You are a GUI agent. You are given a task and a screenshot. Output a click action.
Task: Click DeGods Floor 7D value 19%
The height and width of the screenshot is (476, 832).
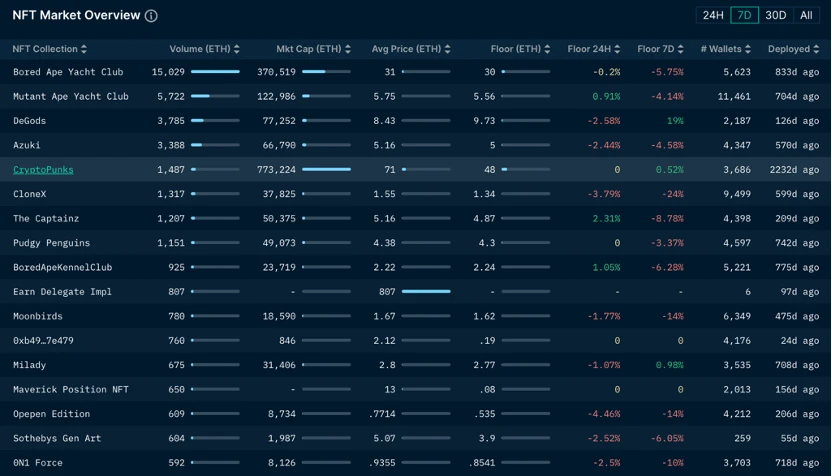(675, 121)
